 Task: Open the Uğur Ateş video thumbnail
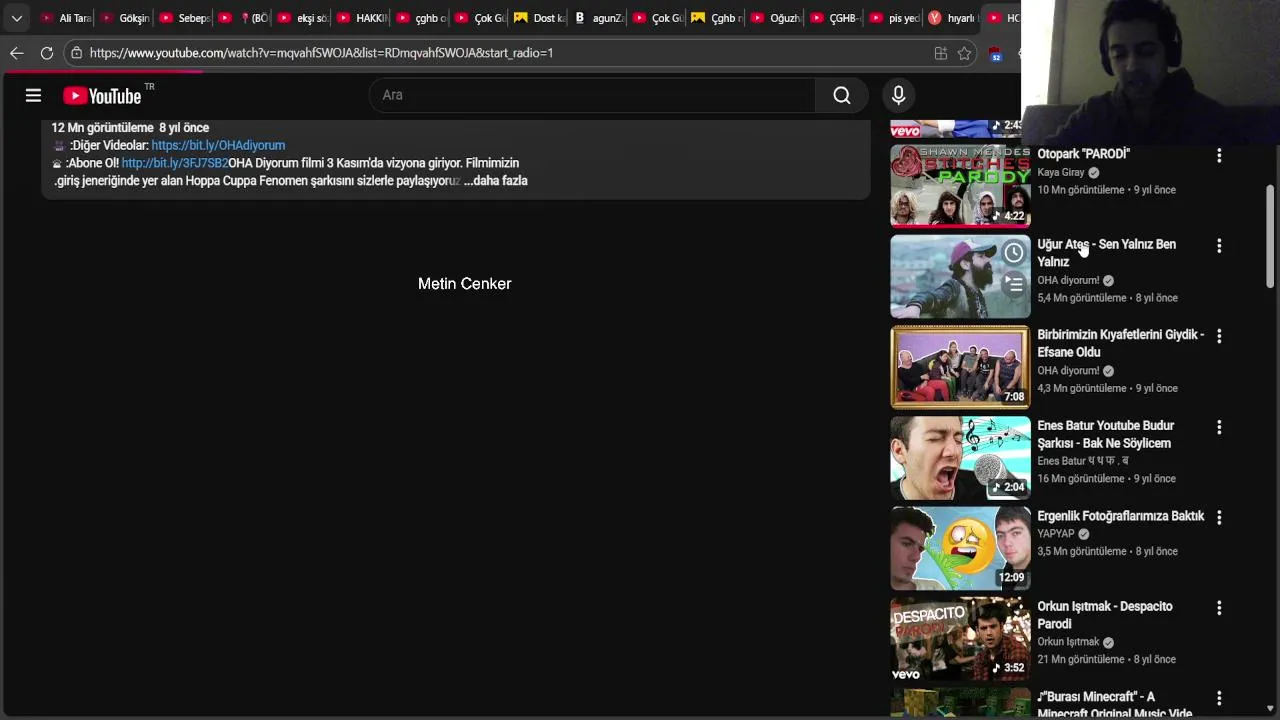[x=960, y=276]
